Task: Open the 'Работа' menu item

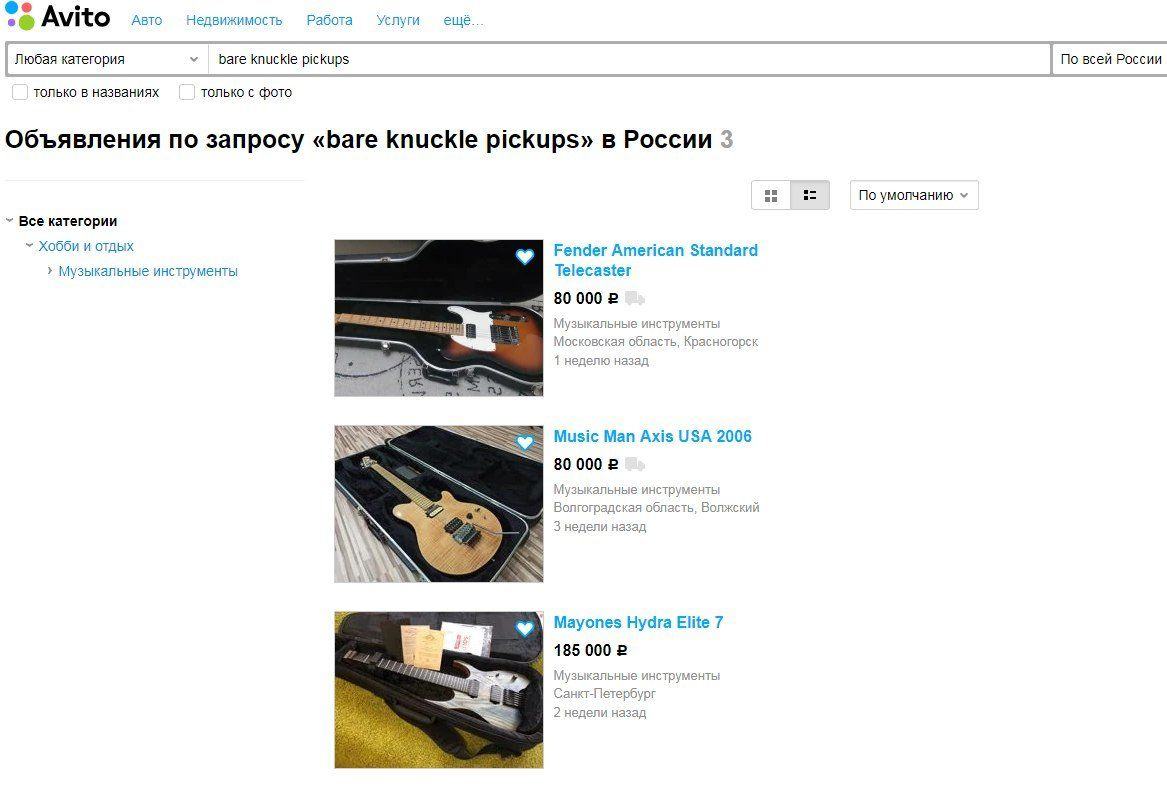Action: (x=329, y=20)
